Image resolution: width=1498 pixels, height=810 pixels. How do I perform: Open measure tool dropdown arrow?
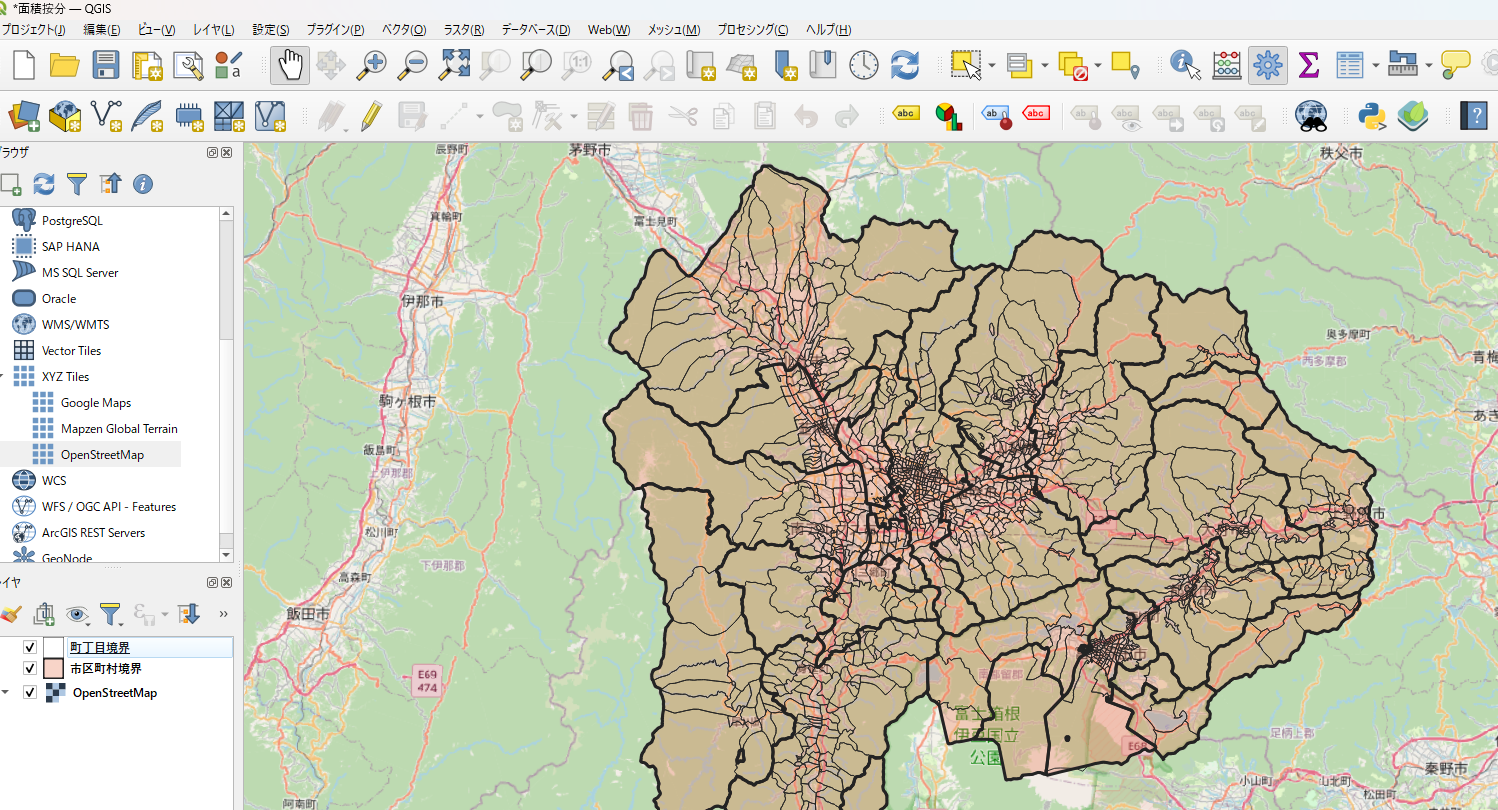1429,66
